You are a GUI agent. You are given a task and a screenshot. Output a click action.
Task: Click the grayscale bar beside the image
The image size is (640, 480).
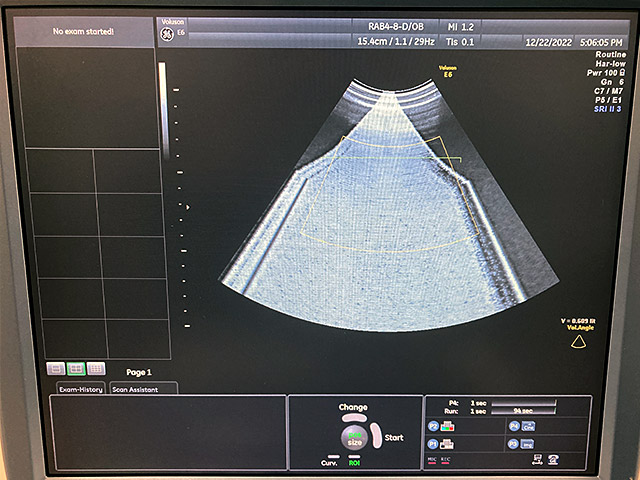(163, 110)
